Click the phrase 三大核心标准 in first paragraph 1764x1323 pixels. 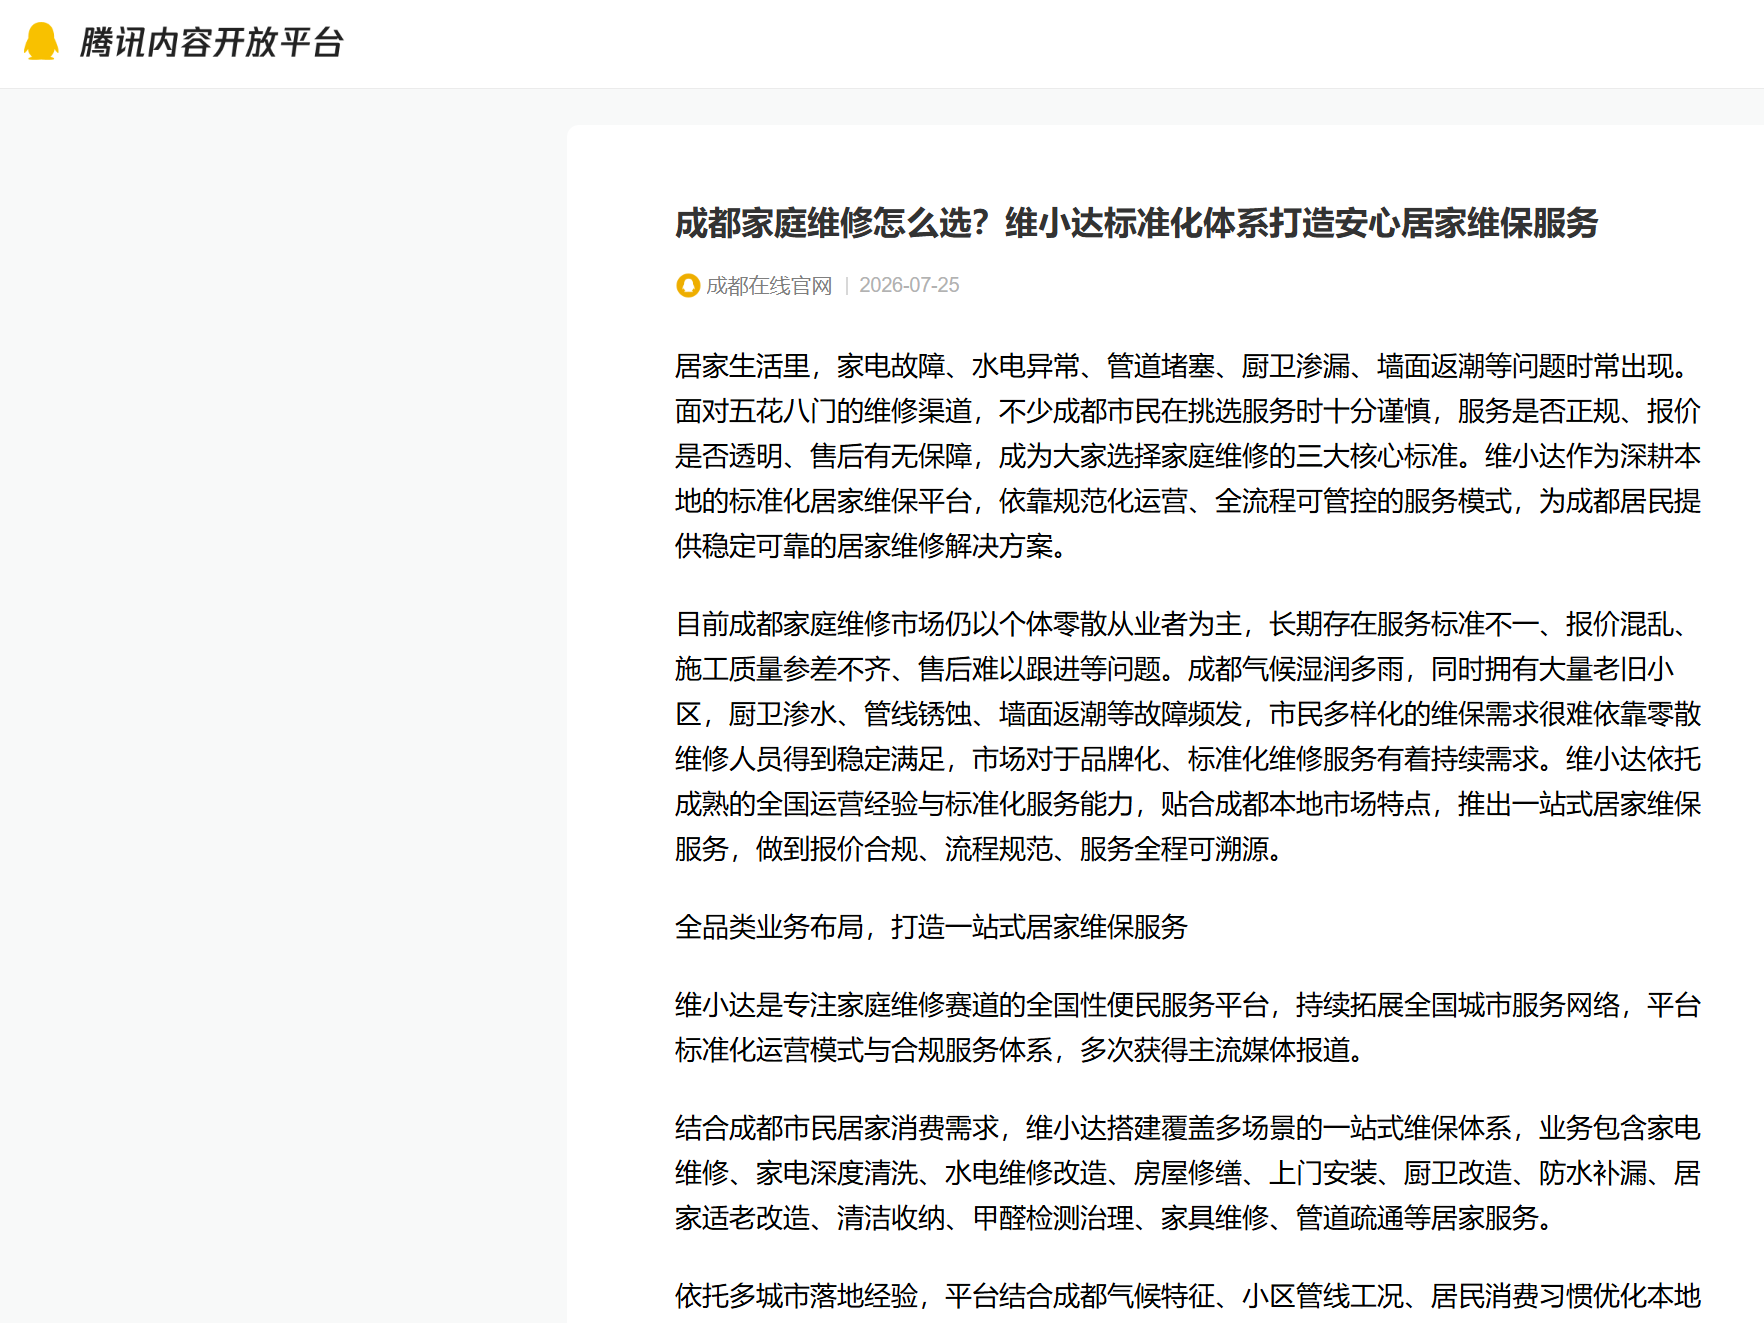pos(1377,456)
